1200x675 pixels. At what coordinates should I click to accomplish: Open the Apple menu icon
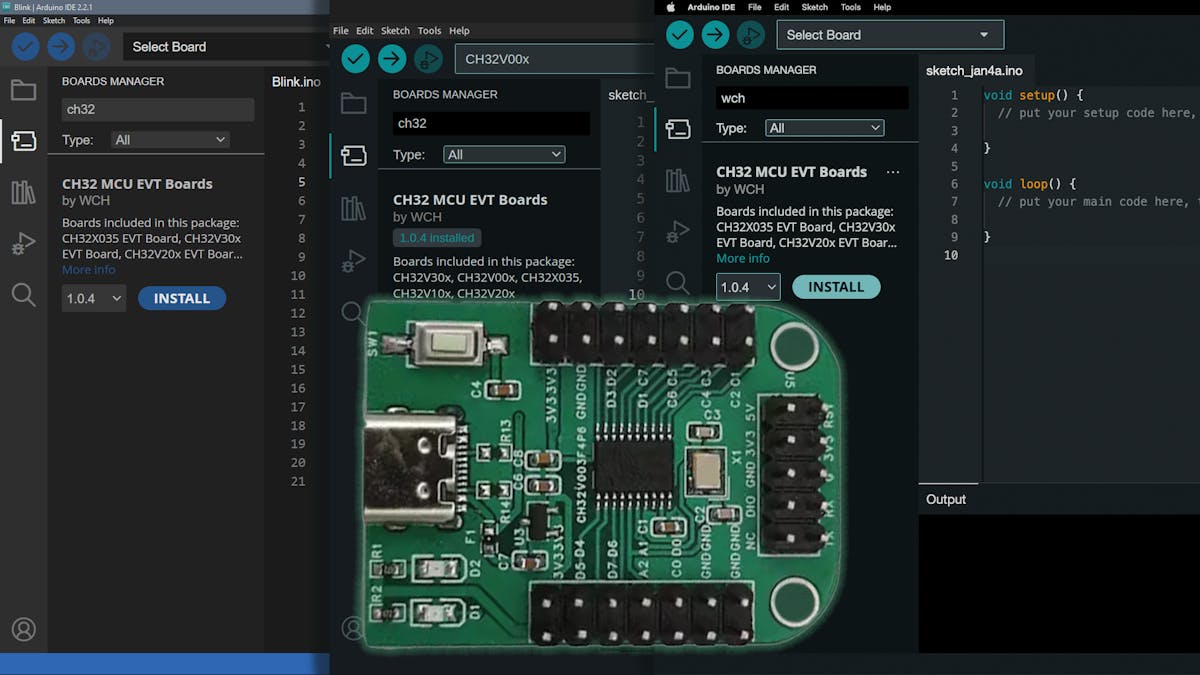pos(671,7)
